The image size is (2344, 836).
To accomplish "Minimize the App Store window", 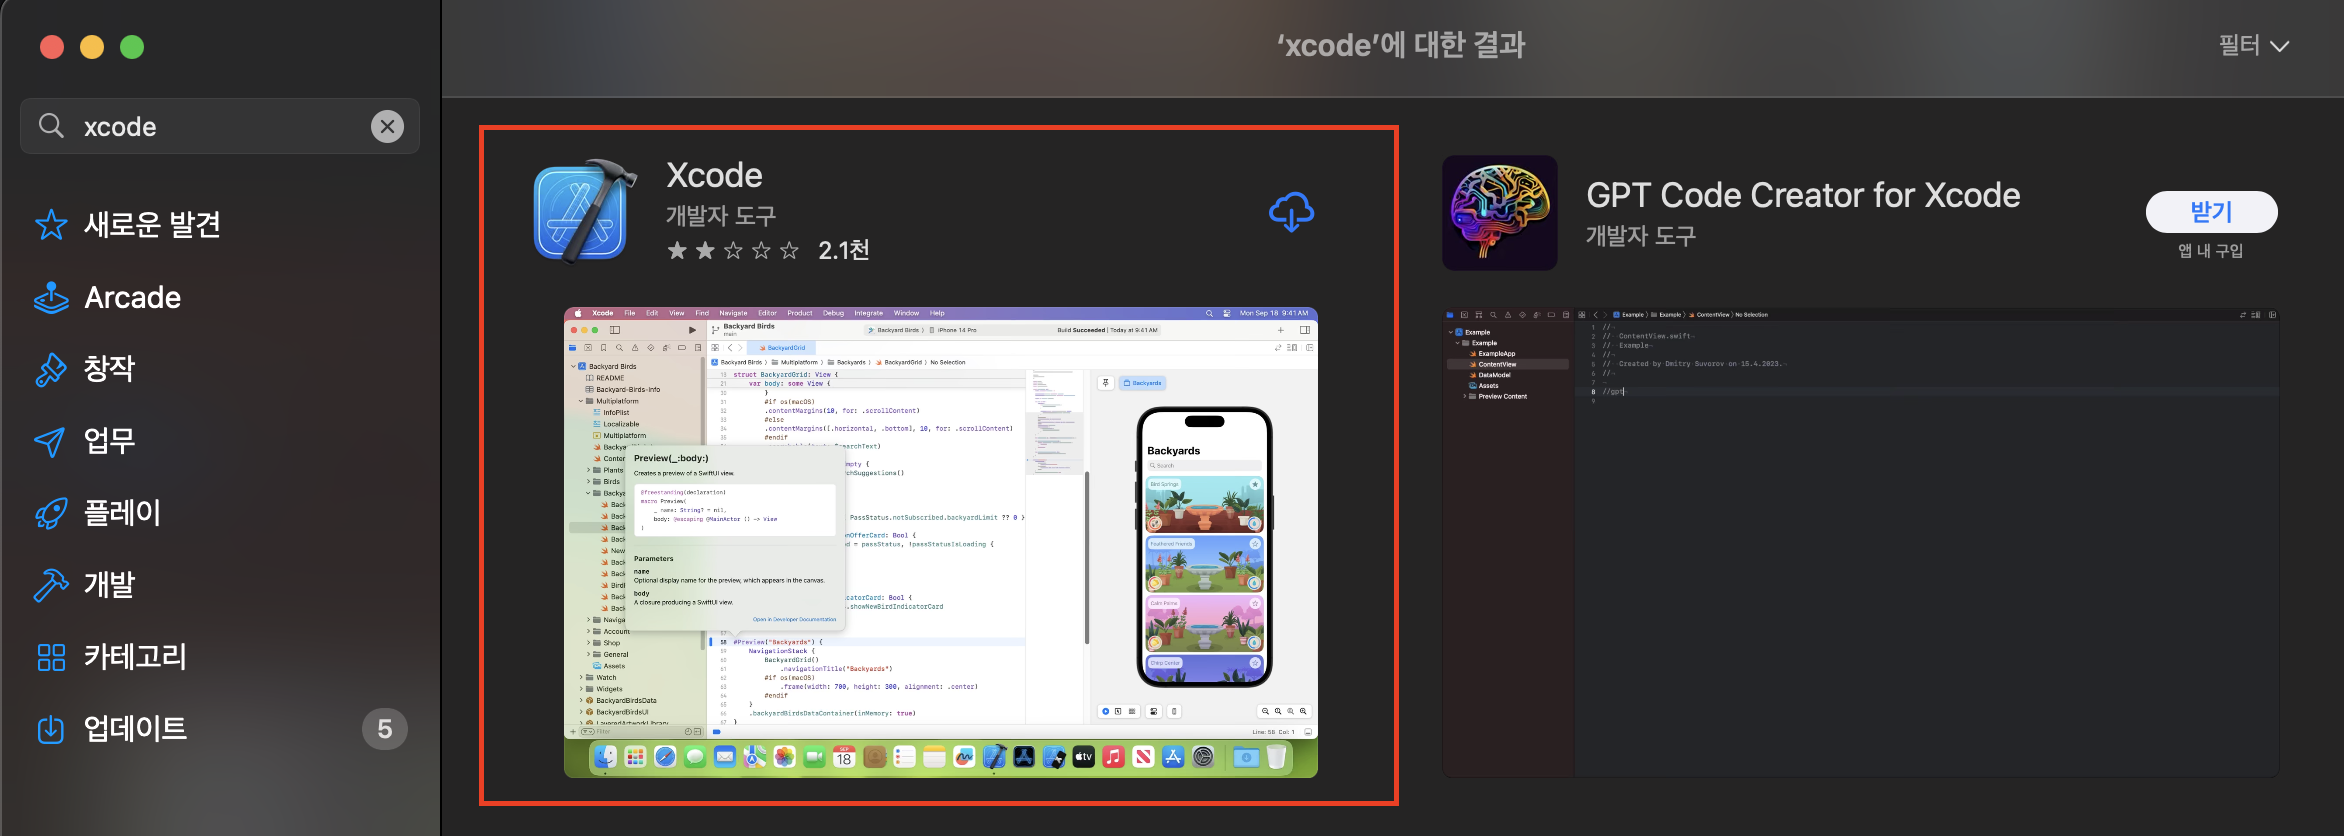I will [x=92, y=47].
